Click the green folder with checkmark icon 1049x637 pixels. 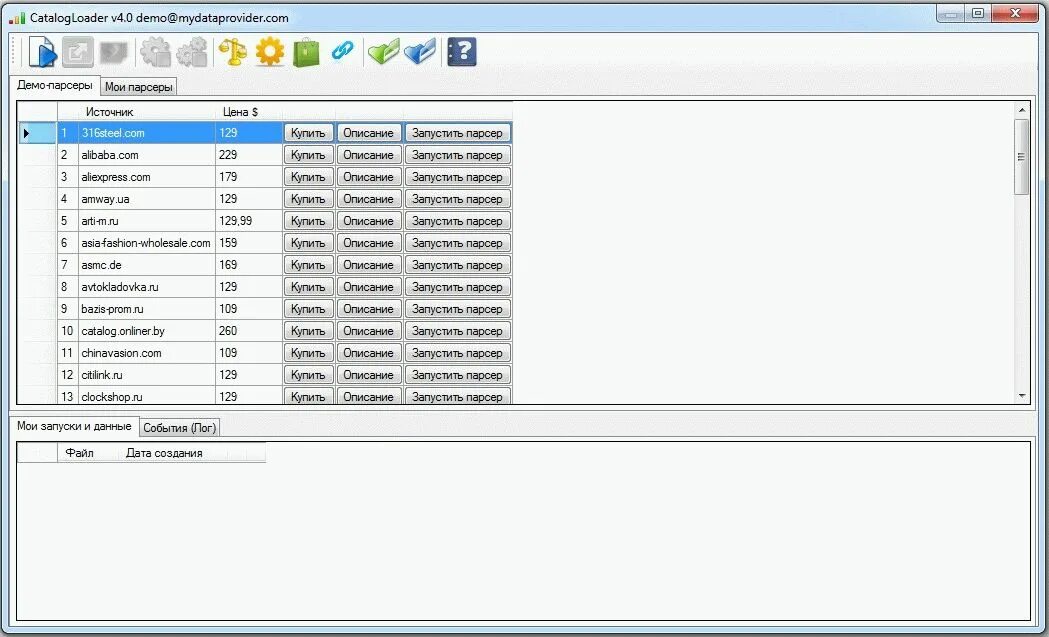pos(383,52)
